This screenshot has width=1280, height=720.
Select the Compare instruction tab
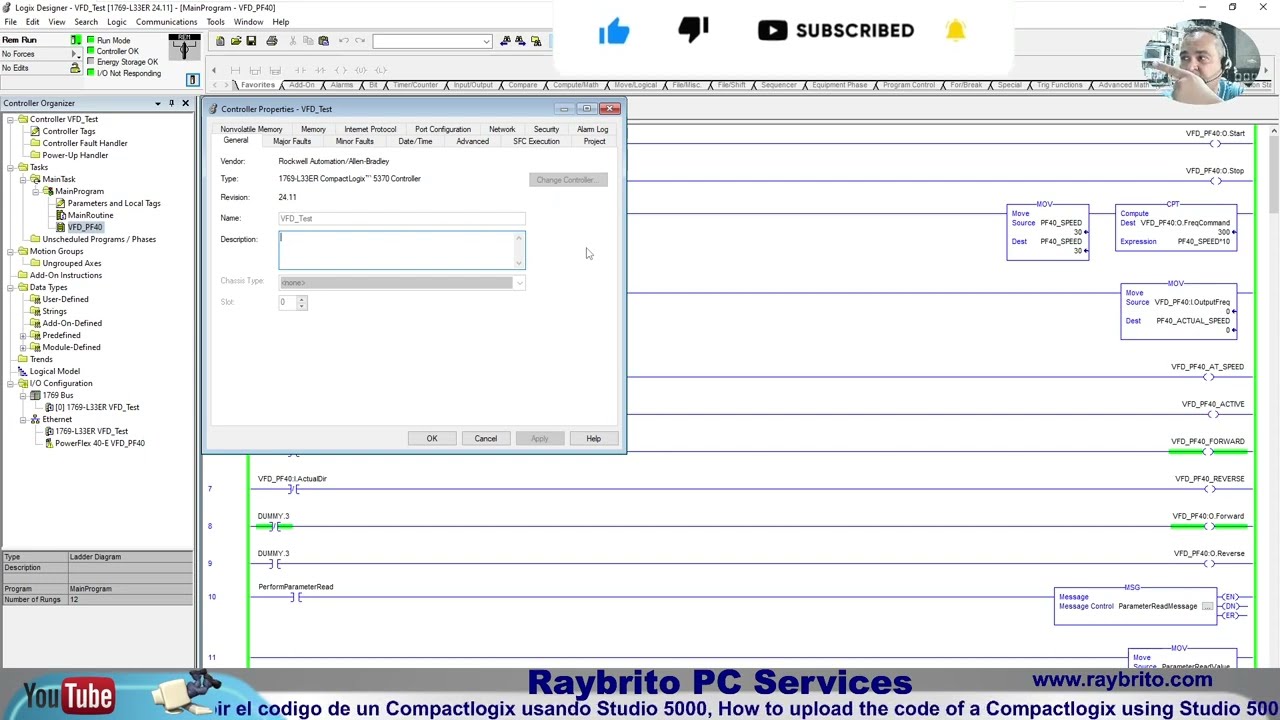[522, 85]
